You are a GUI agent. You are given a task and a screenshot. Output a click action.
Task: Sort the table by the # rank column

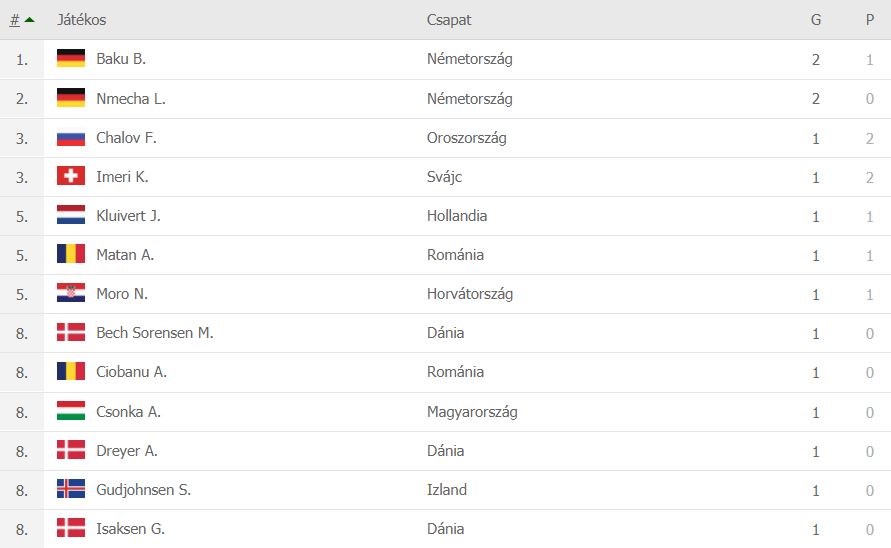(15, 20)
